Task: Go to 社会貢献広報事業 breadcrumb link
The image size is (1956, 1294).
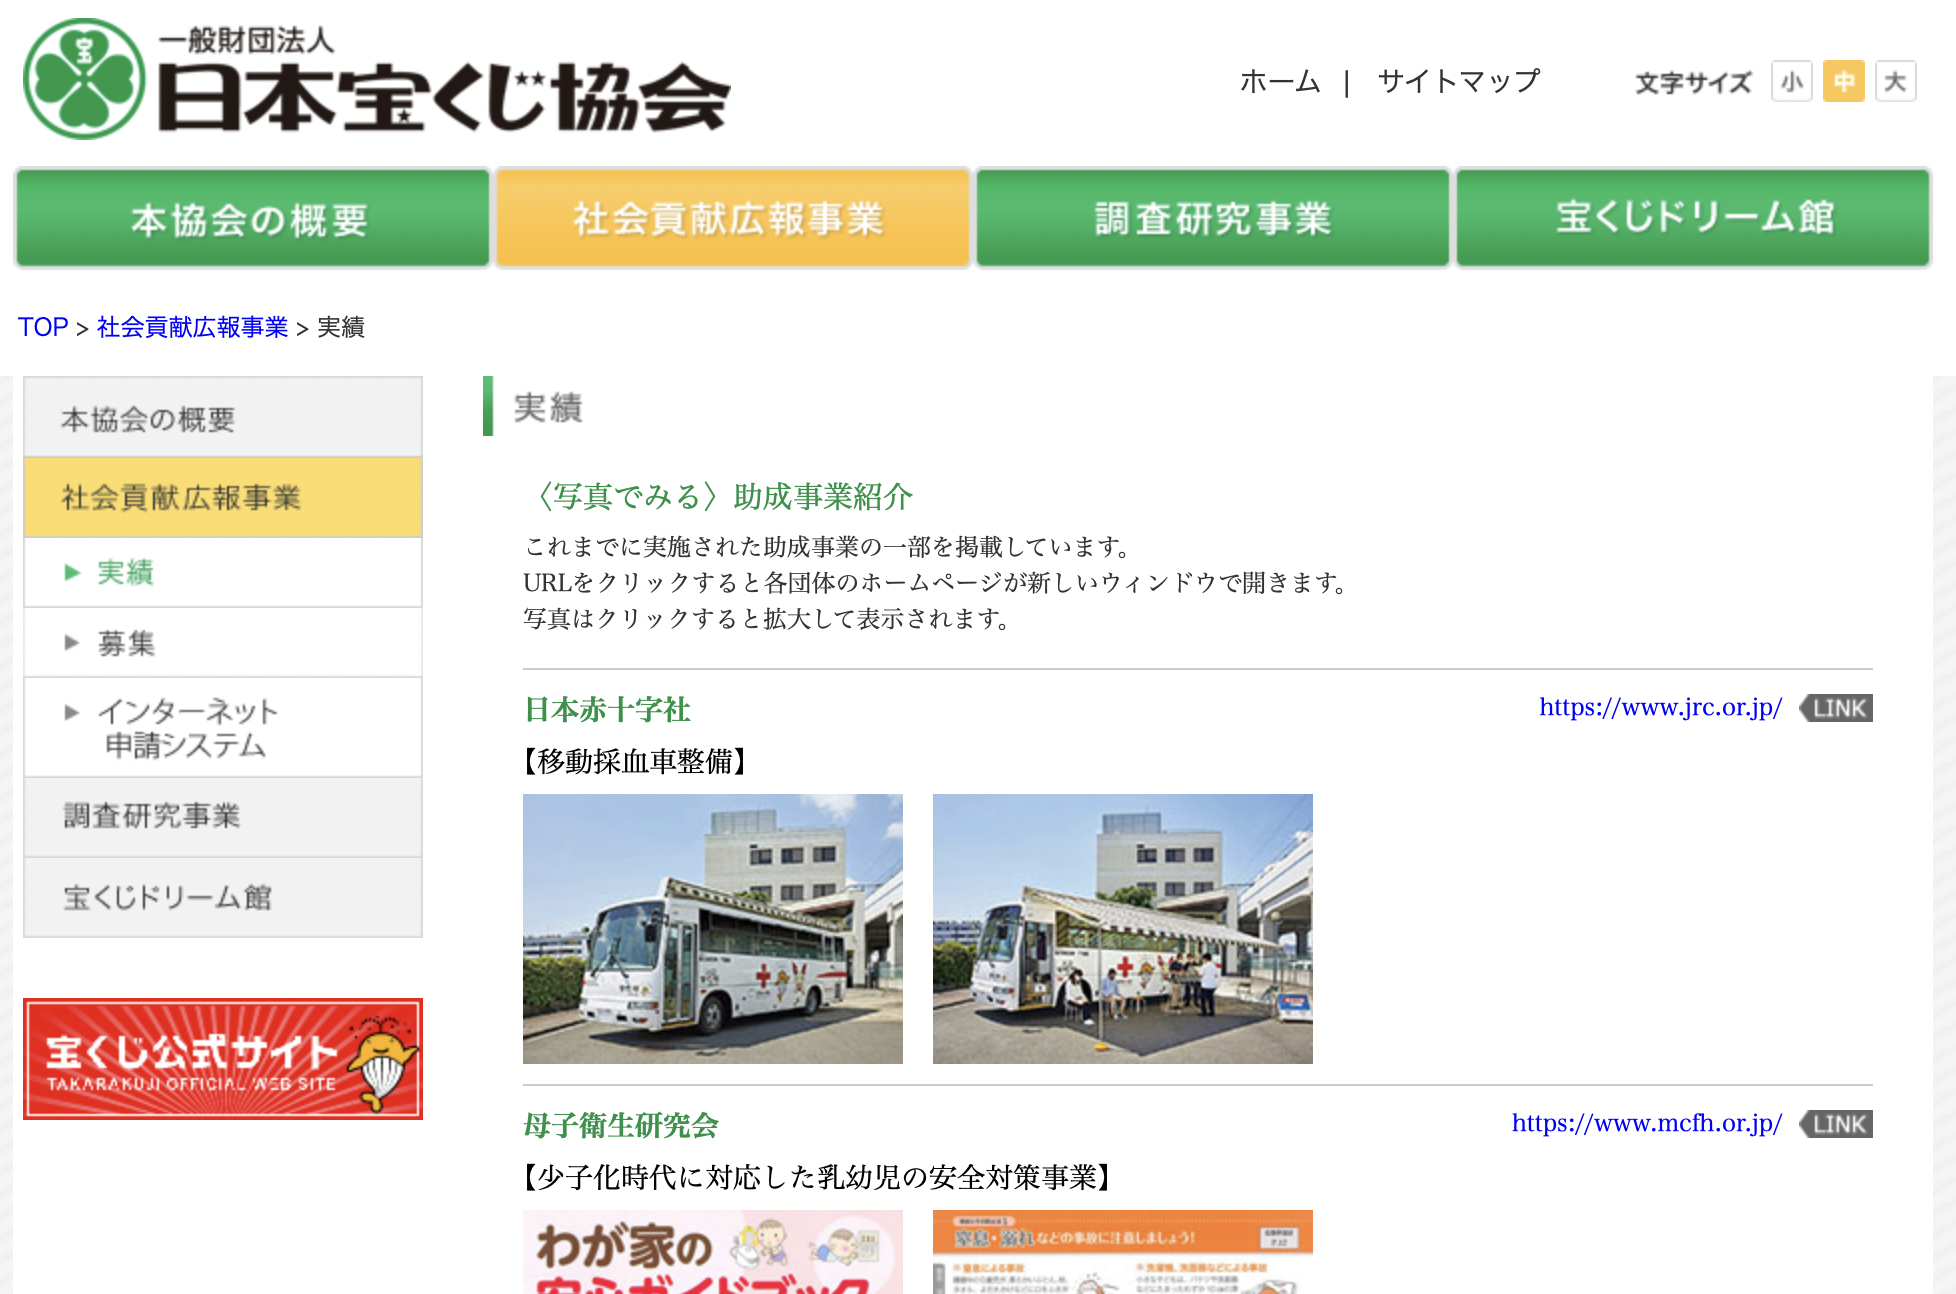Action: (x=192, y=327)
